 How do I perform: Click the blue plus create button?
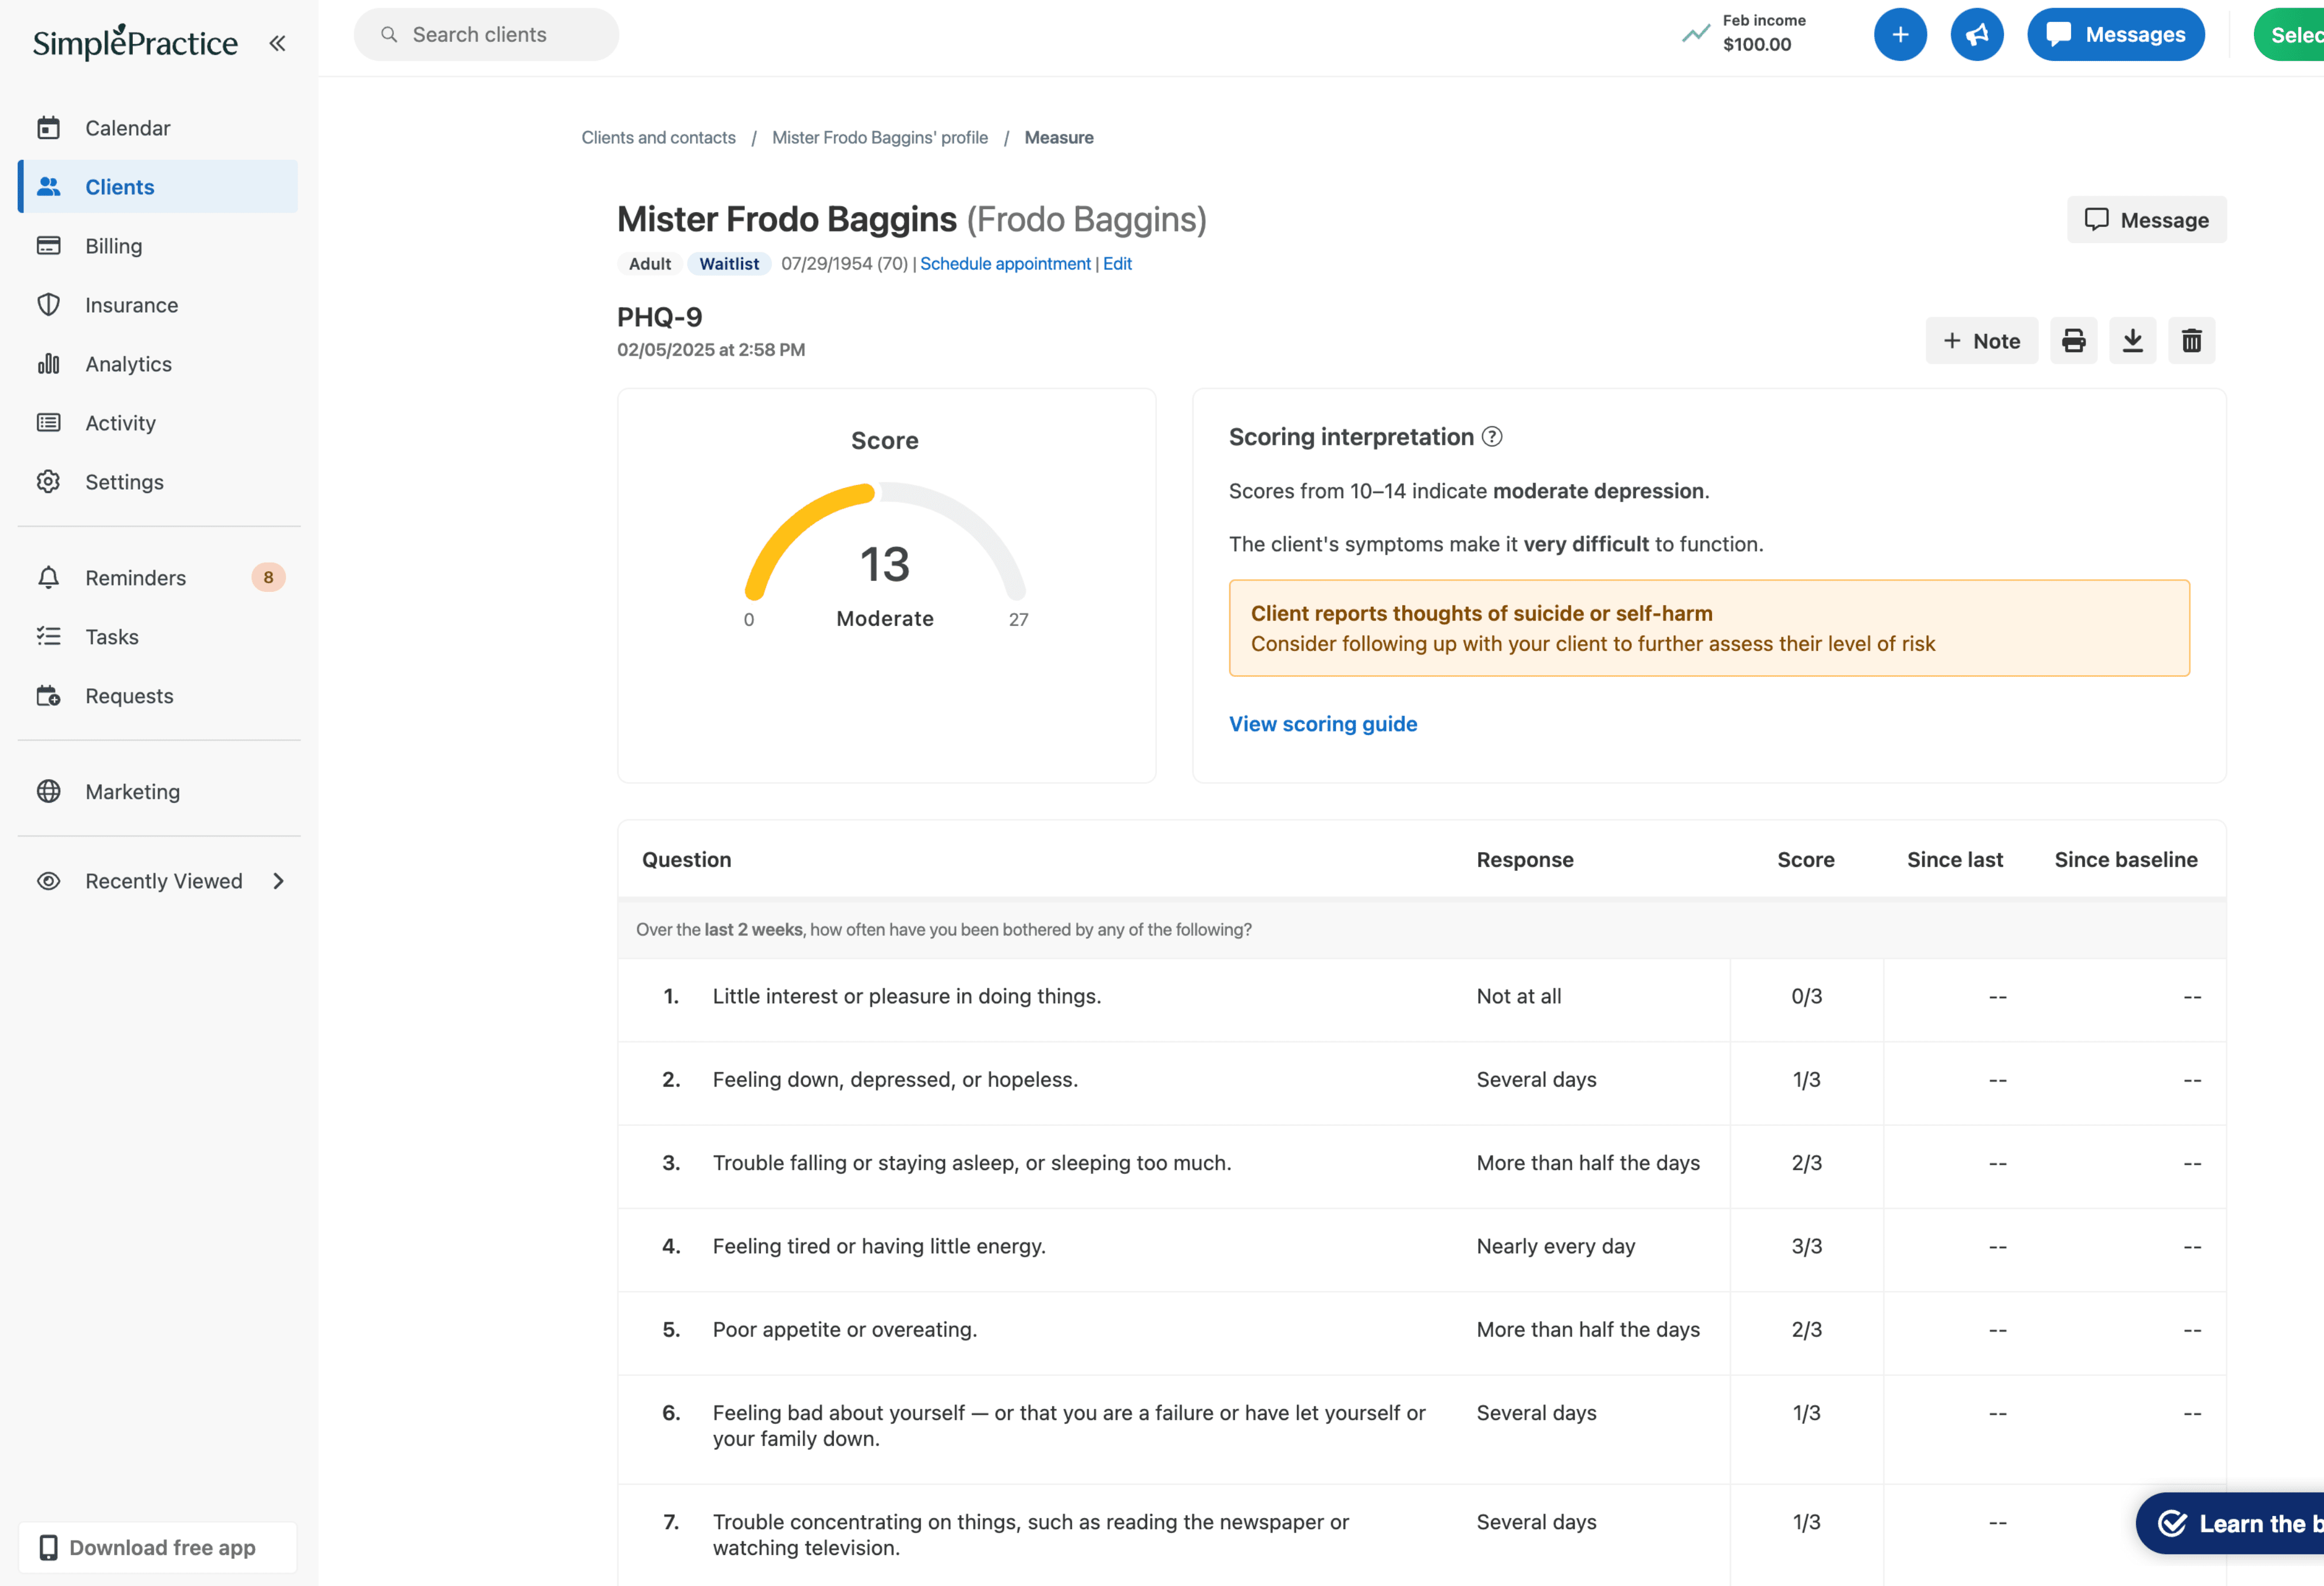point(1900,35)
